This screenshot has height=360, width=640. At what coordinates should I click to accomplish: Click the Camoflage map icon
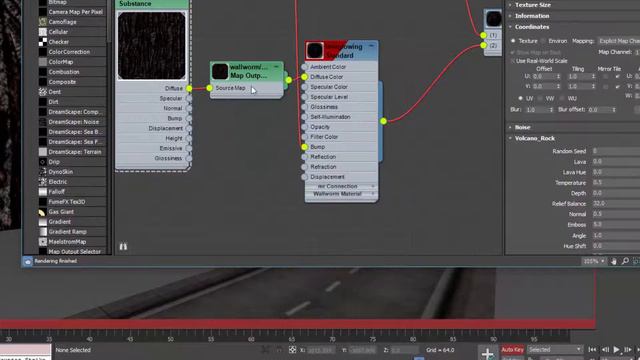click(x=43, y=22)
